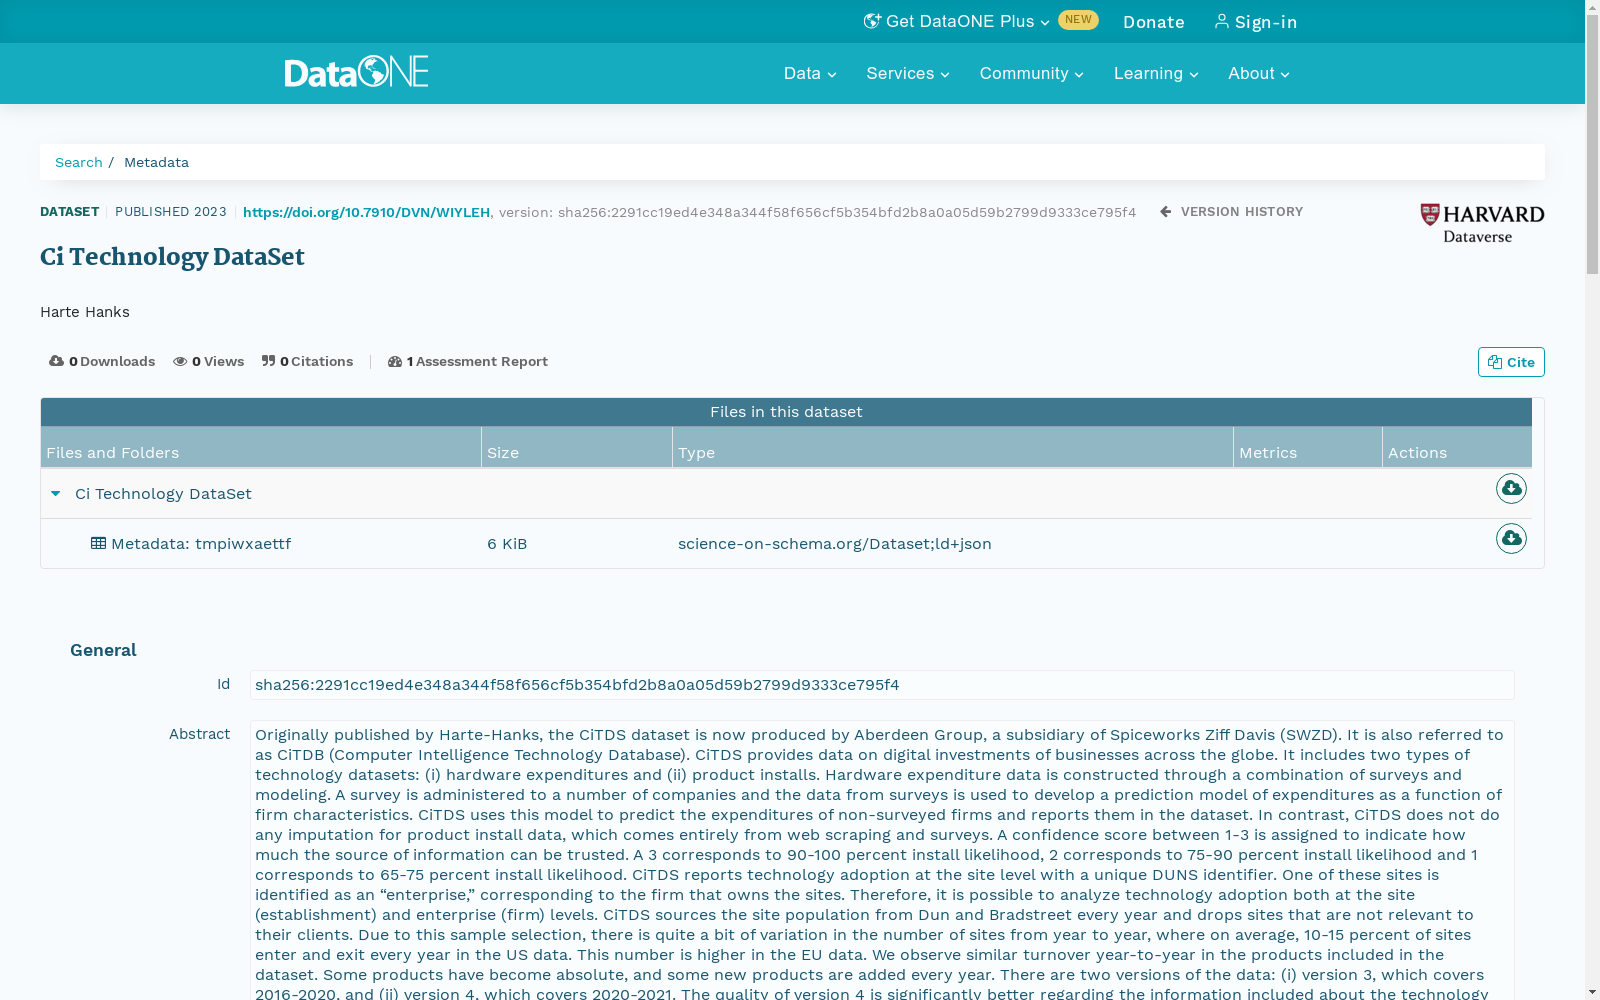Click the Citations quote icon
Image resolution: width=1600 pixels, height=1000 pixels.
tap(268, 361)
